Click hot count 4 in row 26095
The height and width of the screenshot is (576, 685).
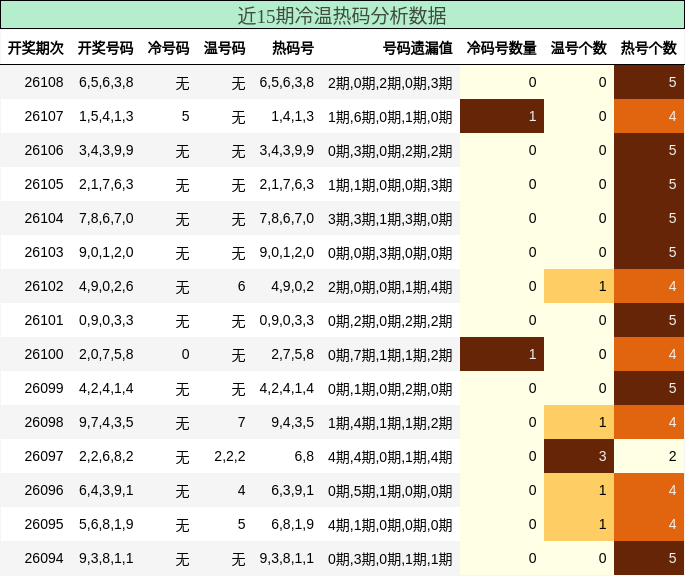(x=649, y=524)
